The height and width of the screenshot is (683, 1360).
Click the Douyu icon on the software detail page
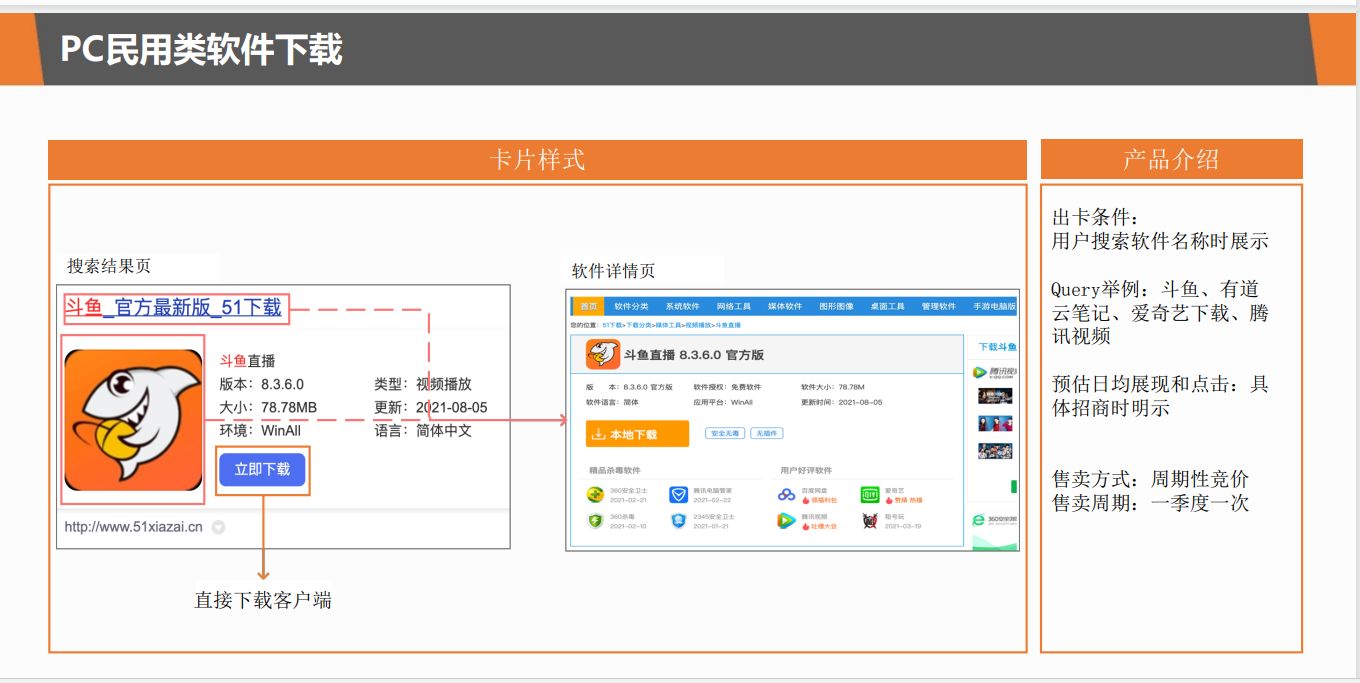click(603, 354)
